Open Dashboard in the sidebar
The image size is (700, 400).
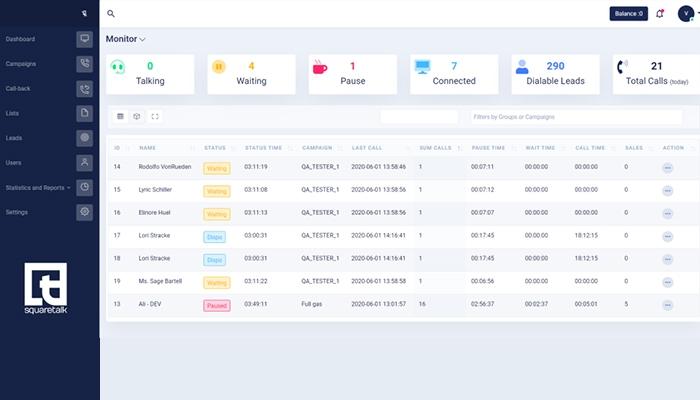click(x=20, y=39)
